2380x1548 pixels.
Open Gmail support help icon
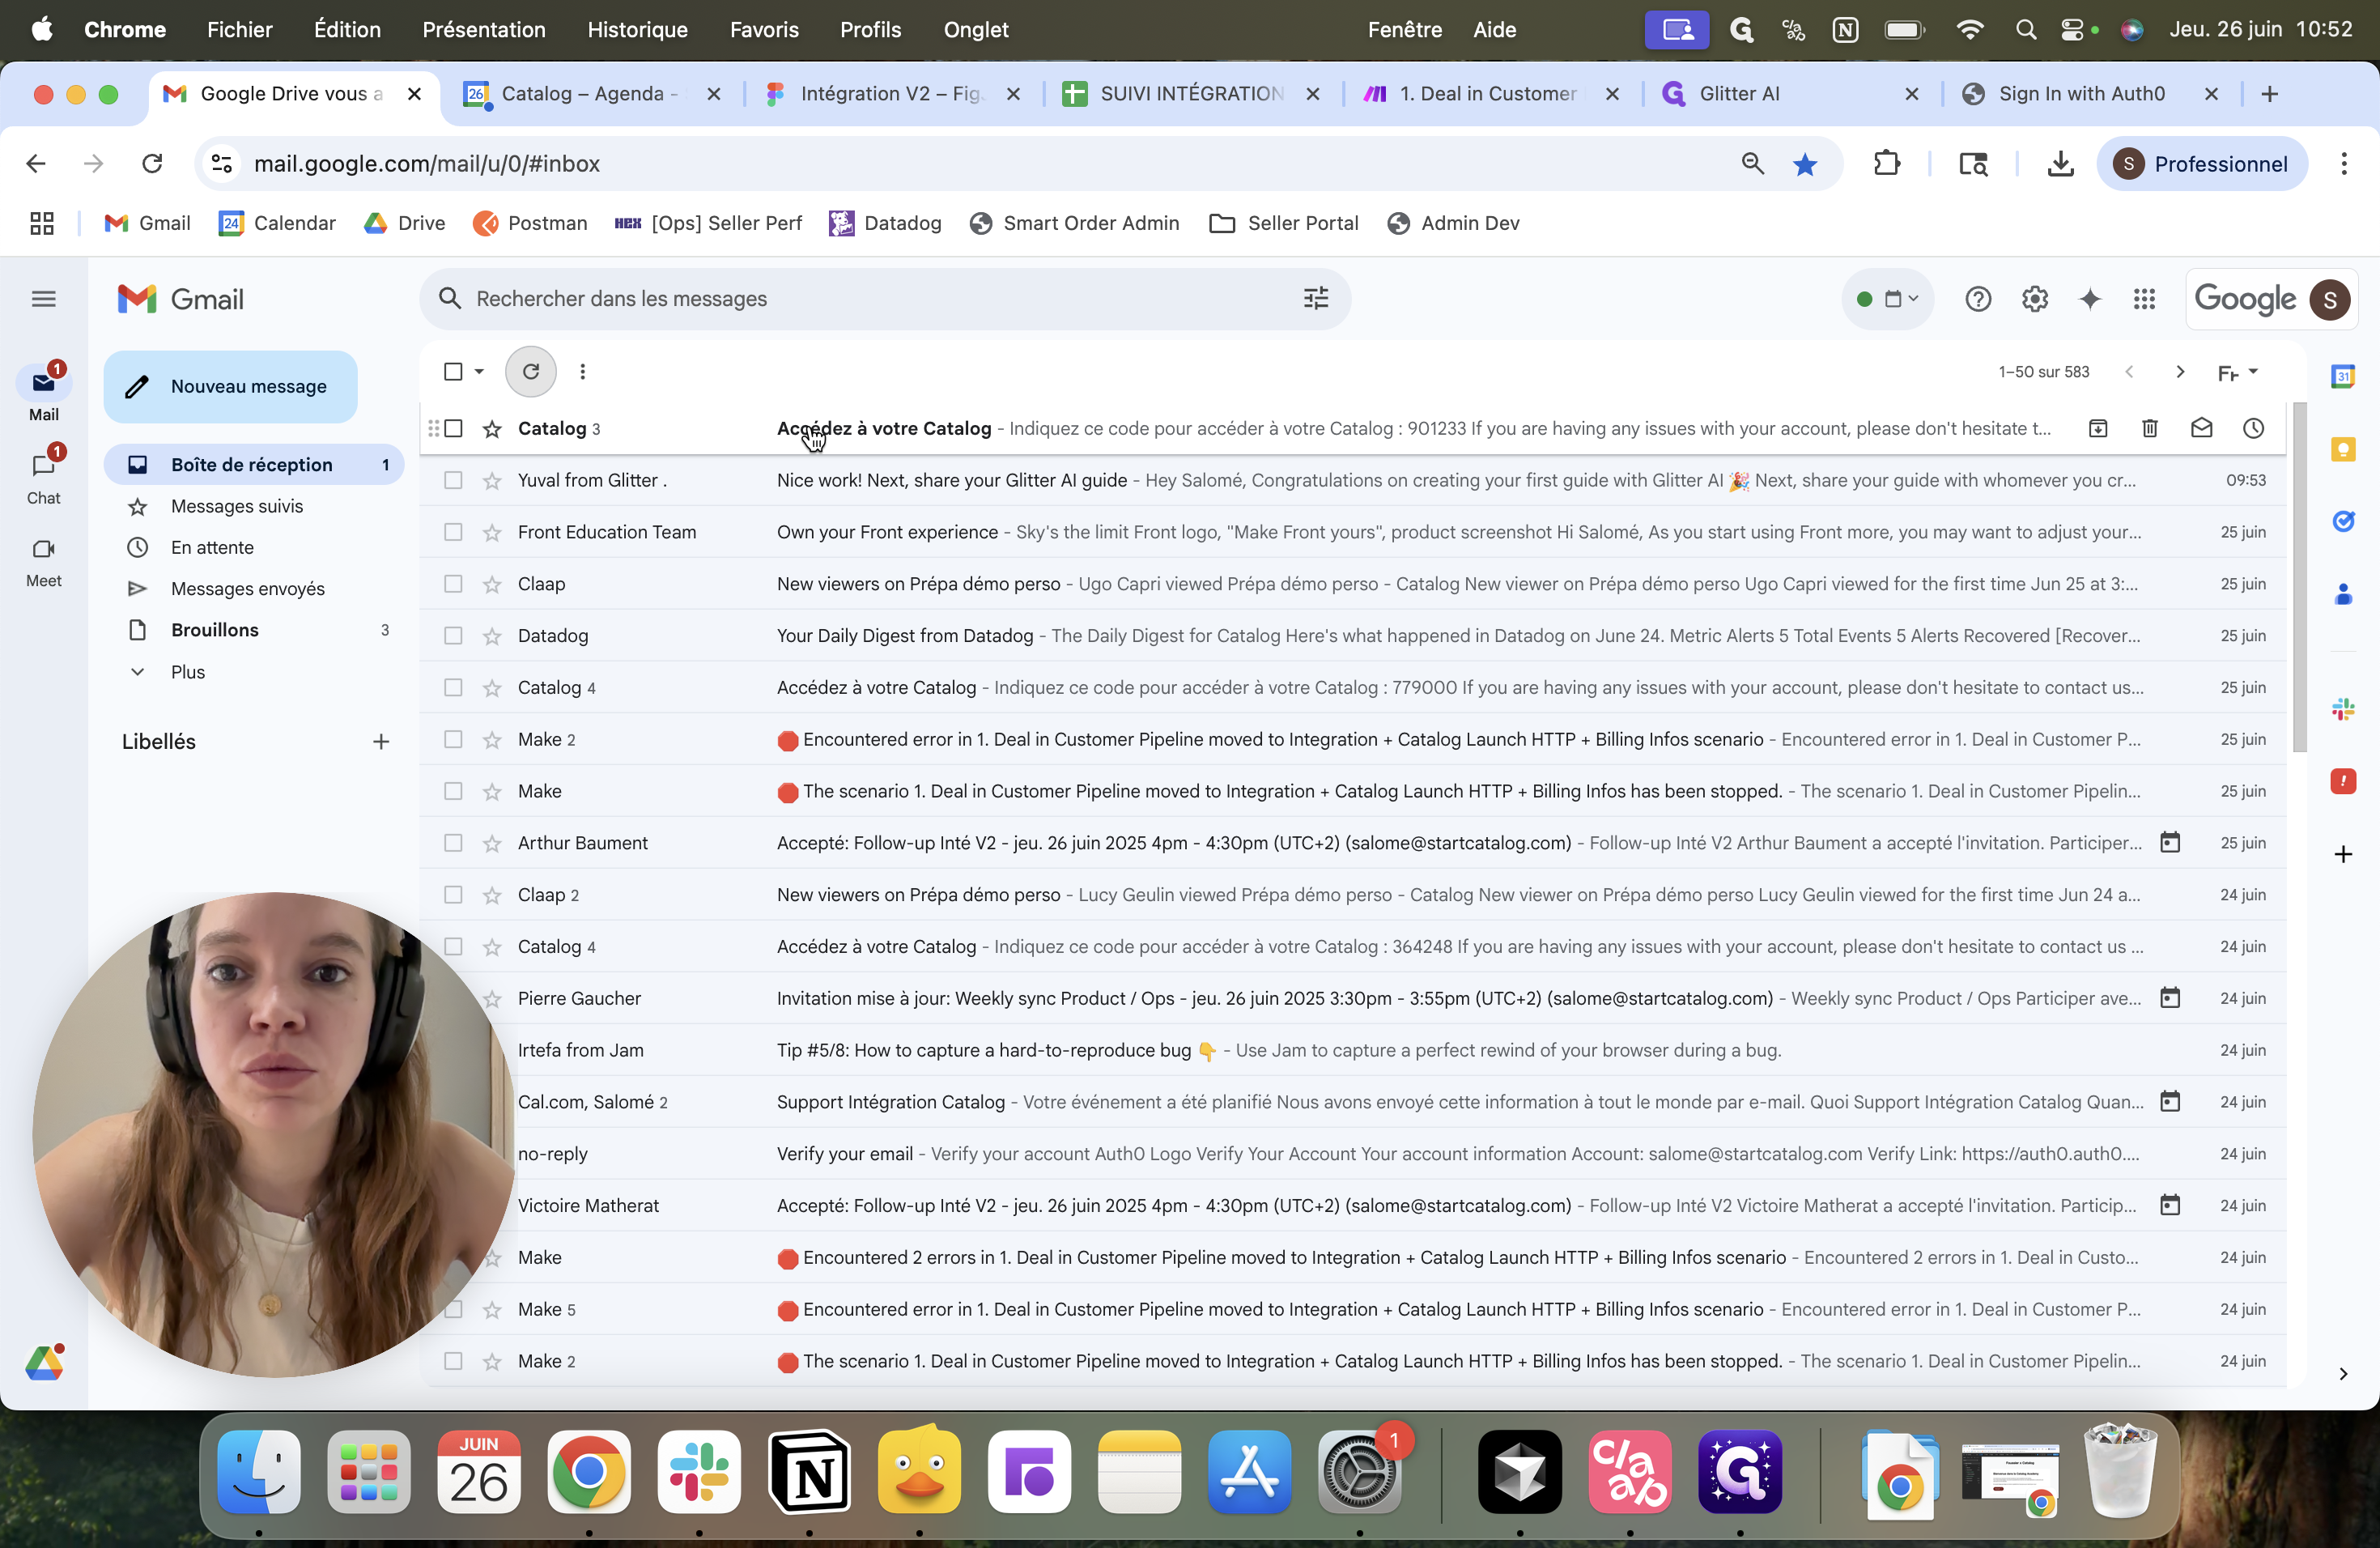(x=1977, y=299)
